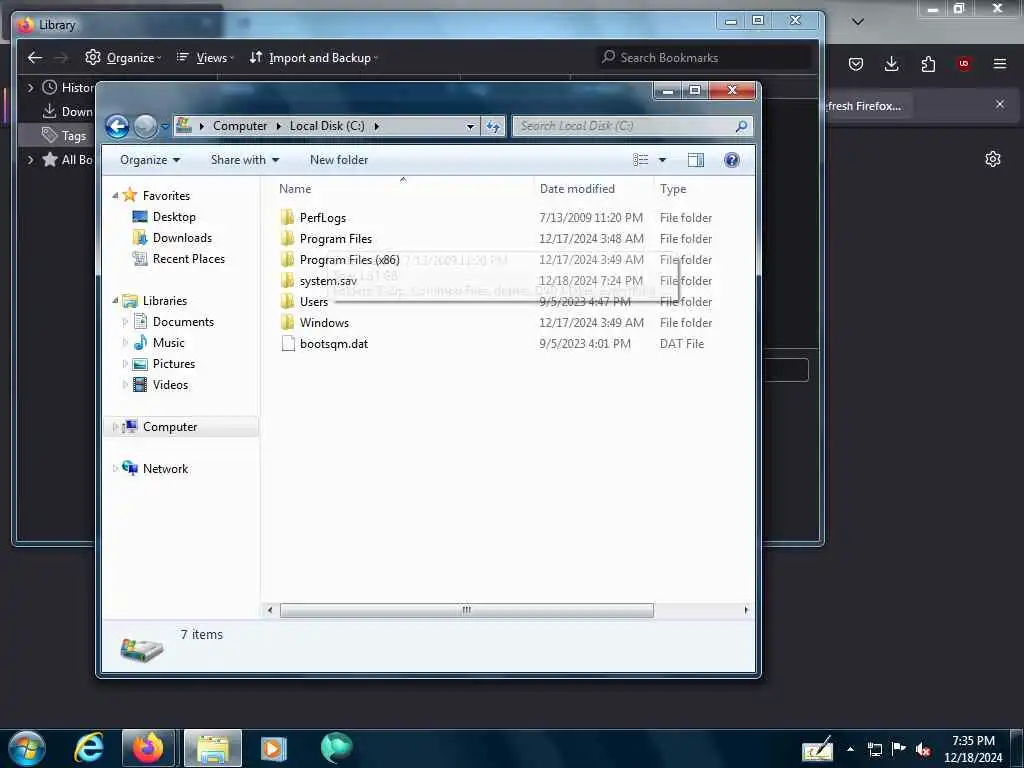
Task: Open Firefox Pocket icon in toolbar
Action: 856,63
